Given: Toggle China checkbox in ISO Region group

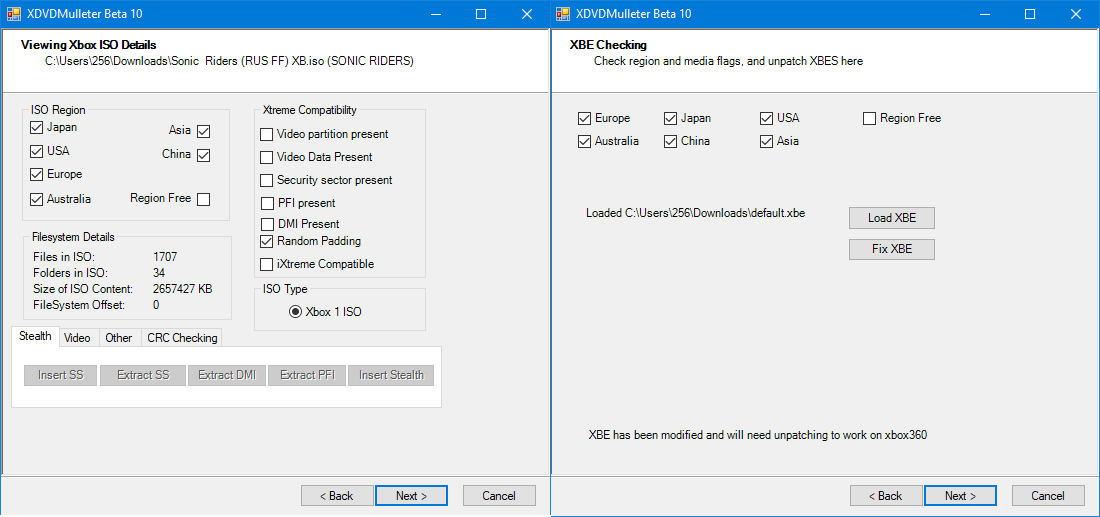Looking at the screenshot, I should (203, 156).
